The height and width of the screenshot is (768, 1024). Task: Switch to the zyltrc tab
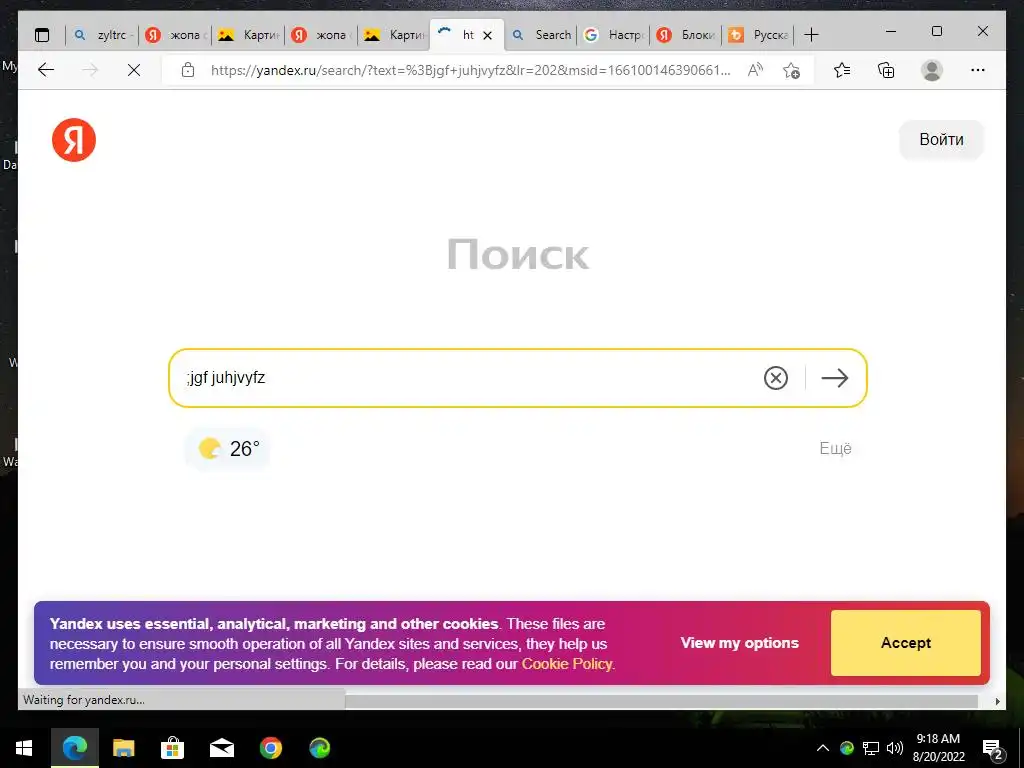[102, 35]
